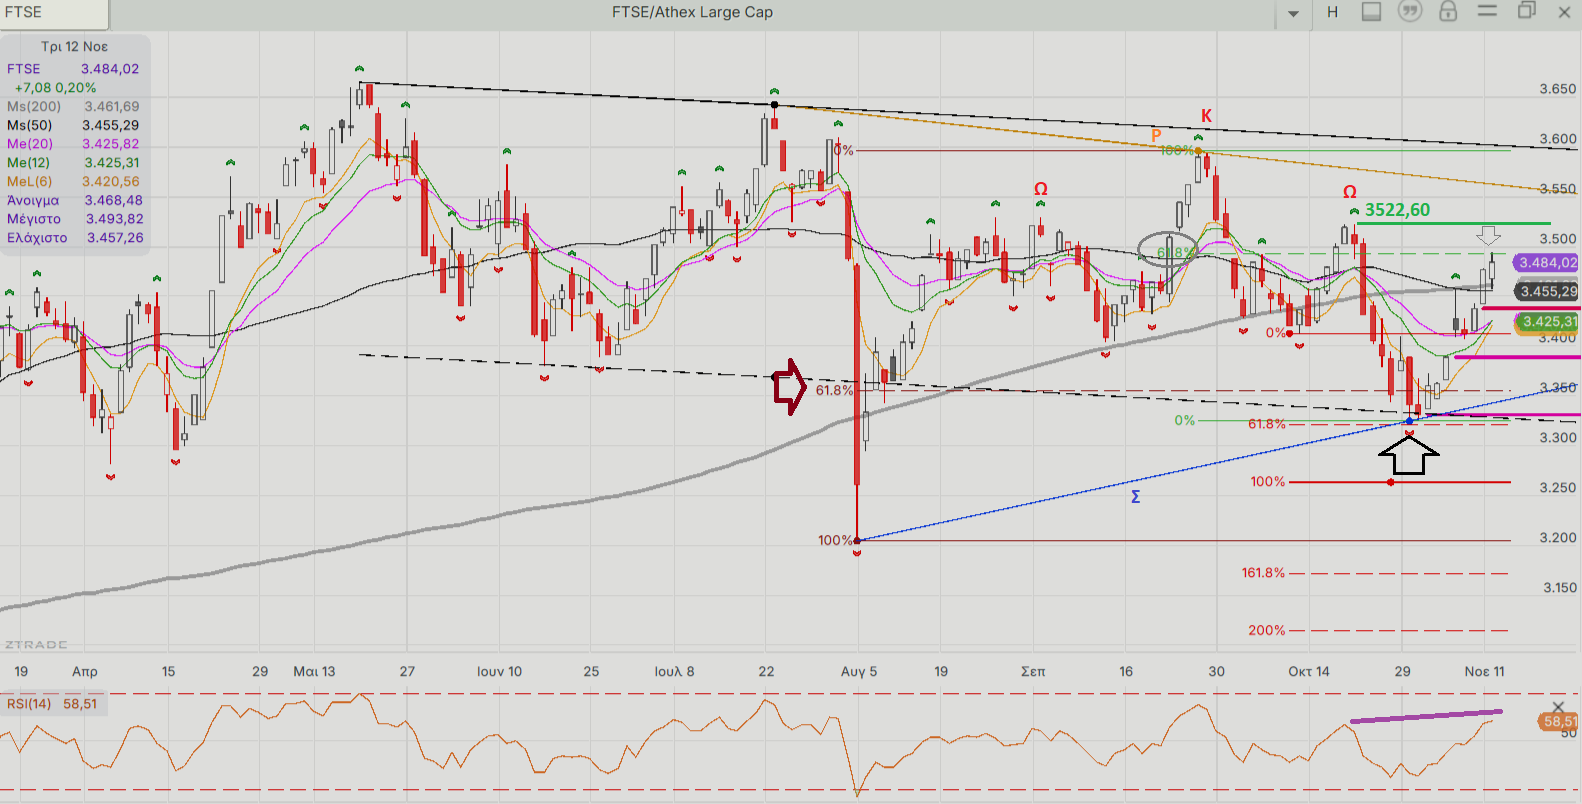Select the FTSE/Athex Large Cap title
Viewport: 1582px width, 804px height.
click(x=692, y=12)
